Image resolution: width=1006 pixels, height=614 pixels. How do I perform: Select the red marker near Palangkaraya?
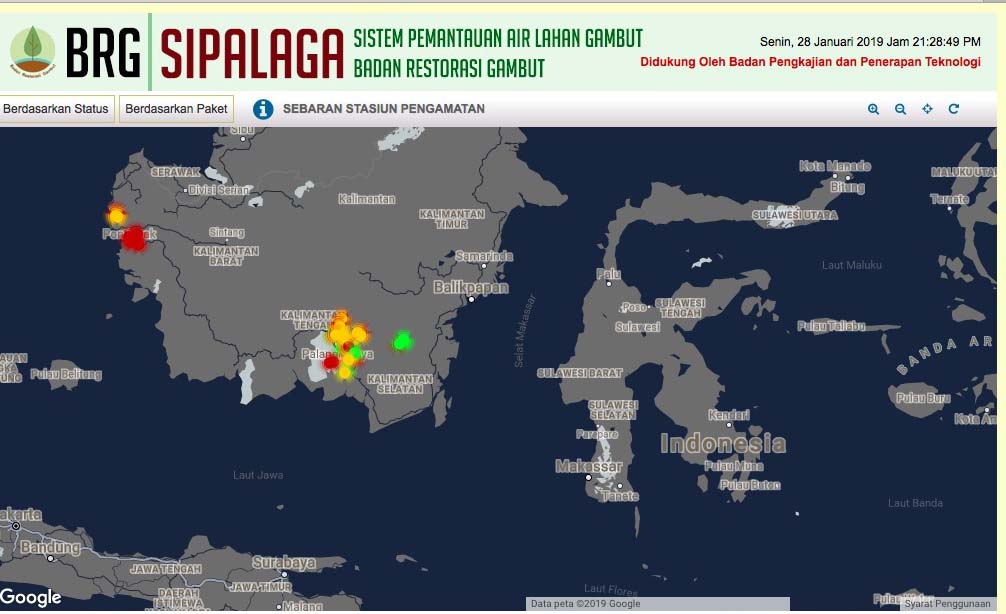point(331,362)
